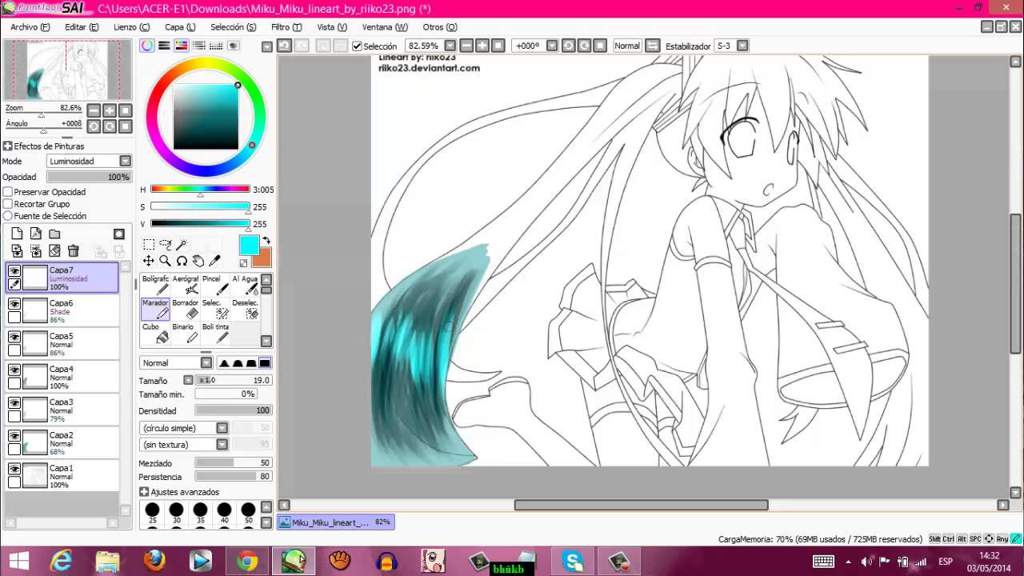Toggle the Selección checkbox in toolbar

357,46
